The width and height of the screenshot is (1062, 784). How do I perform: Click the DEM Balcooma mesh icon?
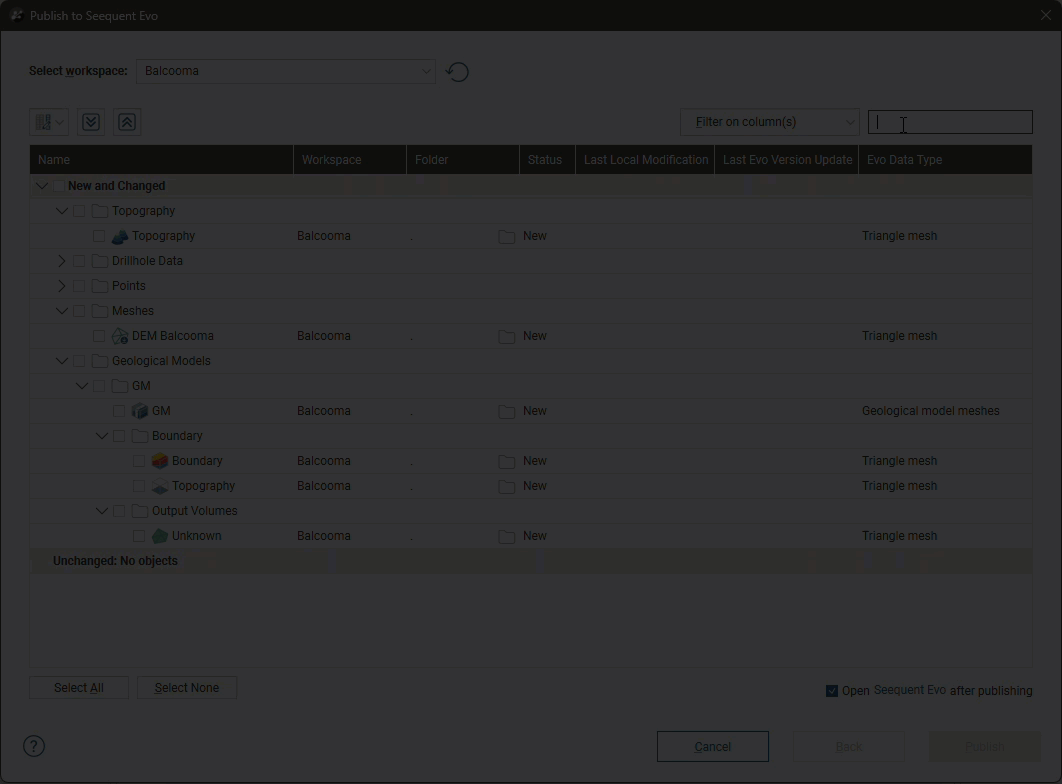[x=120, y=336]
